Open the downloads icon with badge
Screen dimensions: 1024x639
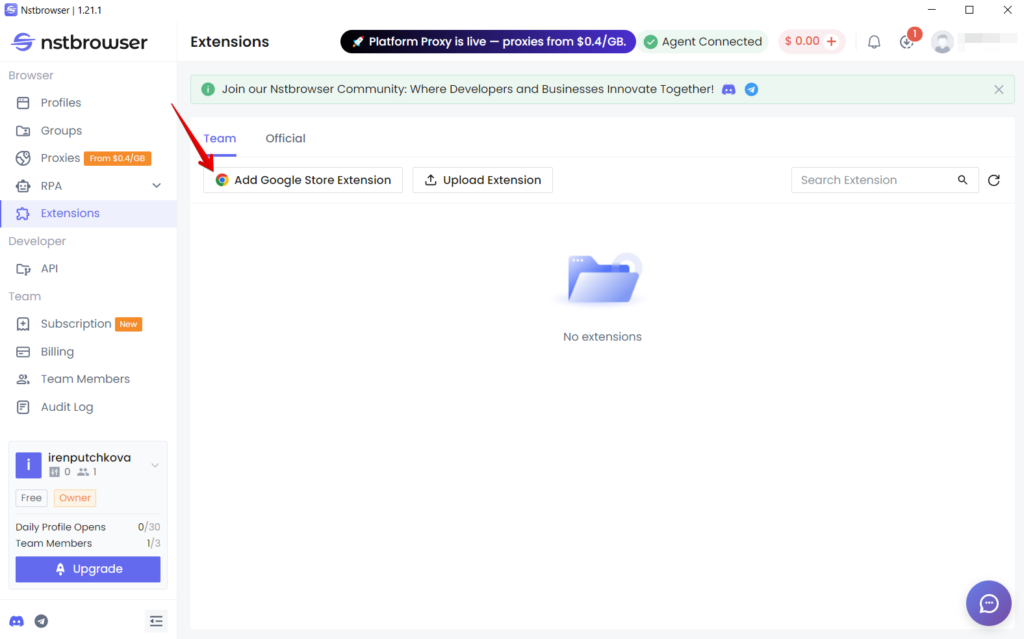click(x=906, y=42)
